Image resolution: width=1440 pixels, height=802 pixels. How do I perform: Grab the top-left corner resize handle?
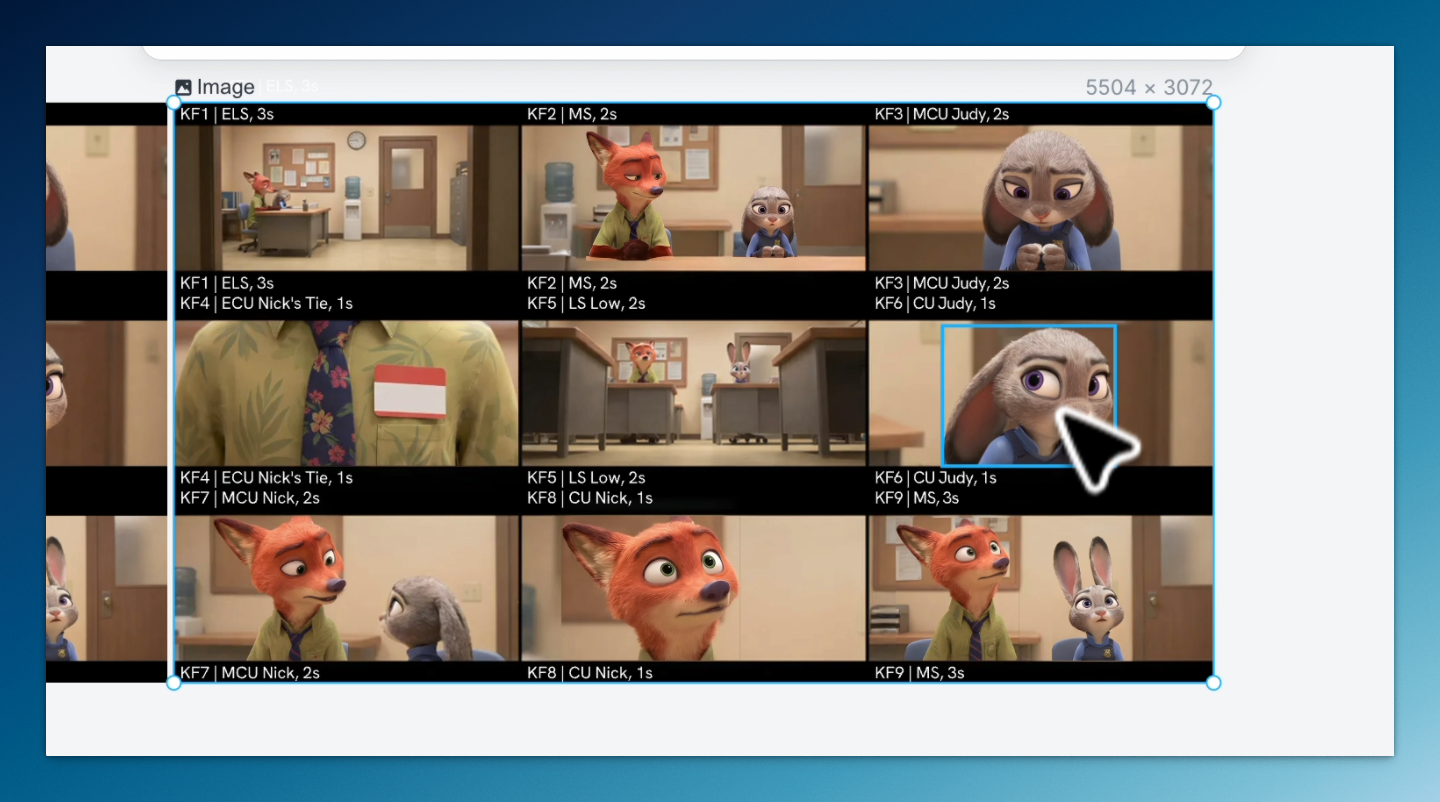[174, 102]
